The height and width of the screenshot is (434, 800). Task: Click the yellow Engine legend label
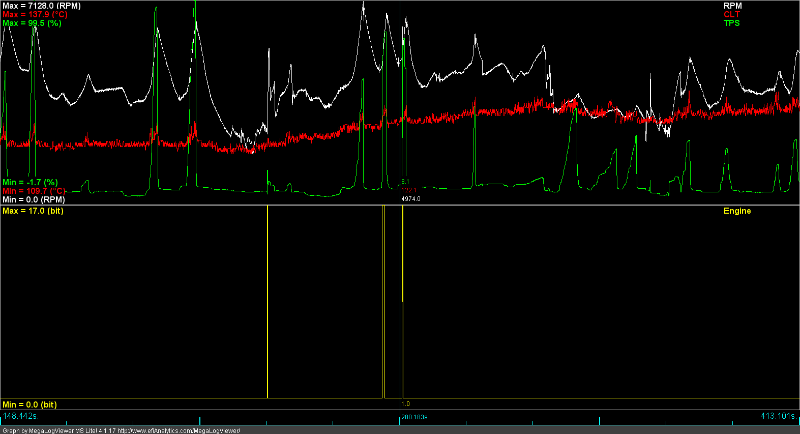(x=736, y=212)
